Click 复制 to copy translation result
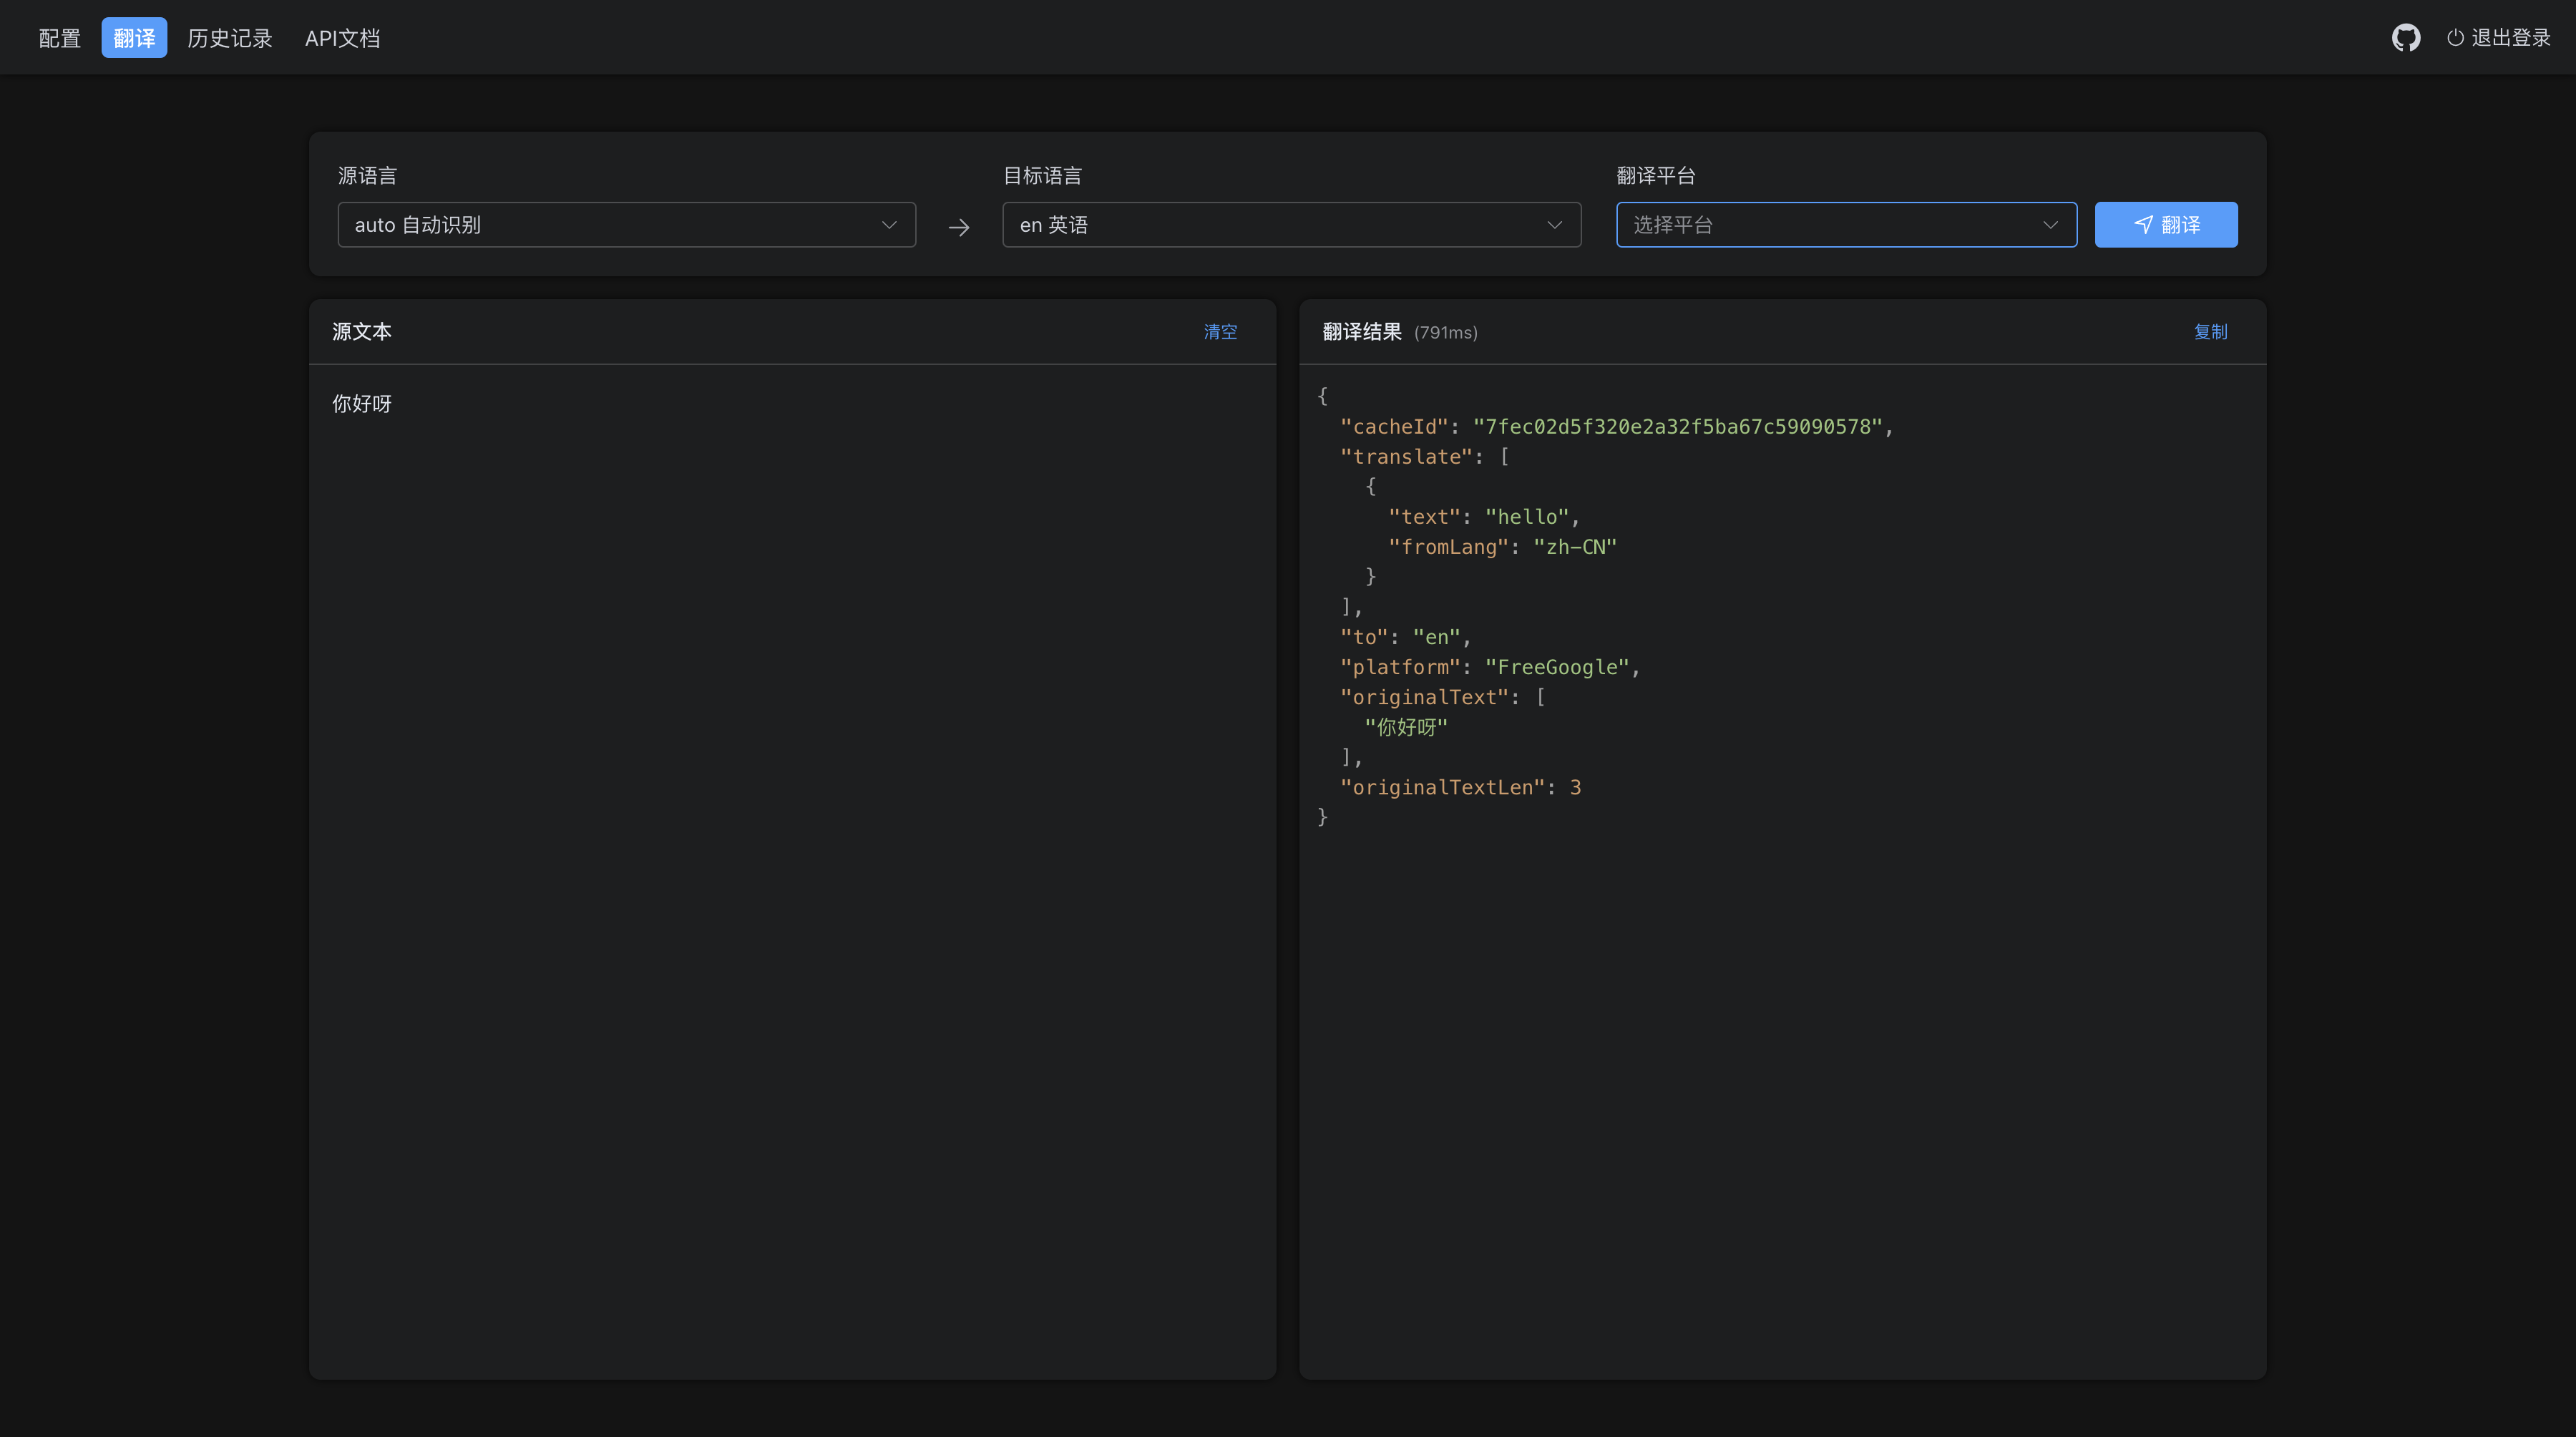Screen dimensions: 2576x1437 (x=2210, y=332)
